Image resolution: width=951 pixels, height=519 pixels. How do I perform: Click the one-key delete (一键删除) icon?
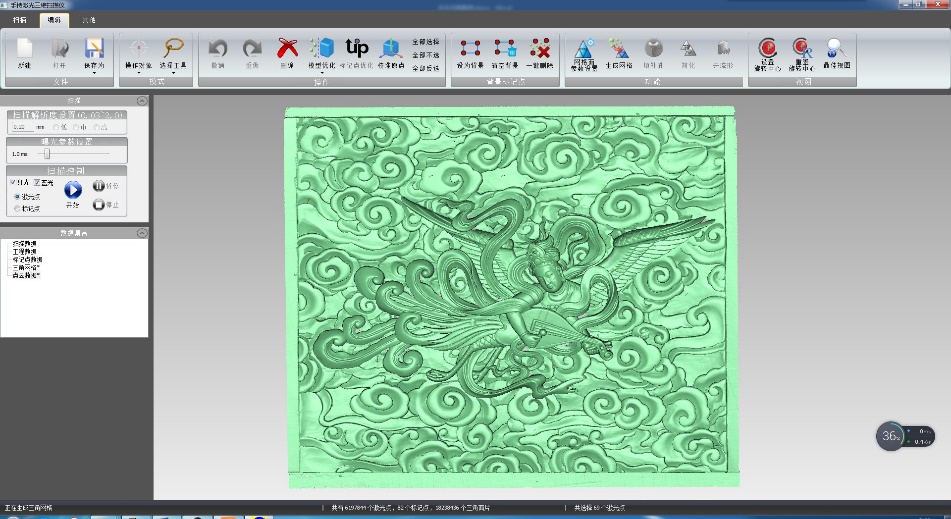click(540, 48)
